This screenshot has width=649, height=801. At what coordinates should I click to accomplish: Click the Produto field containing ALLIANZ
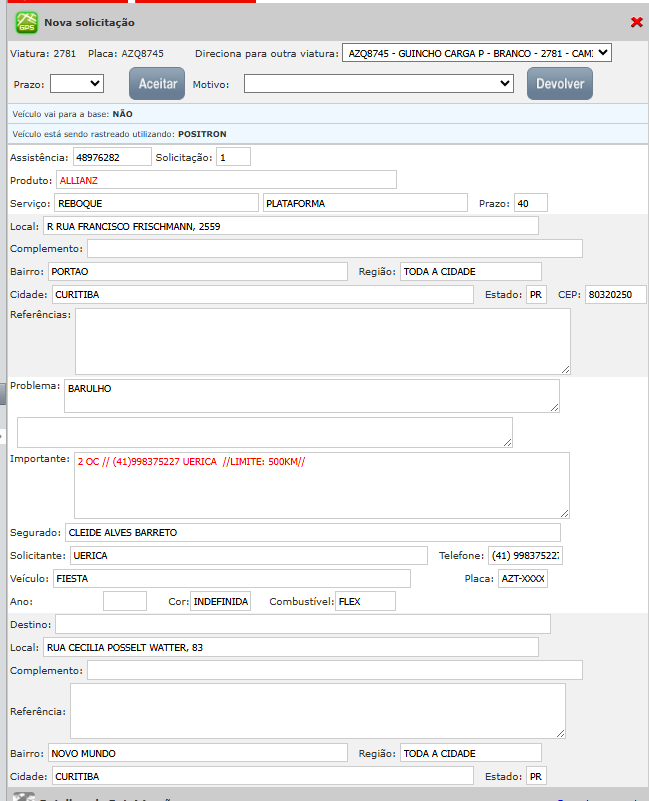point(226,180)
